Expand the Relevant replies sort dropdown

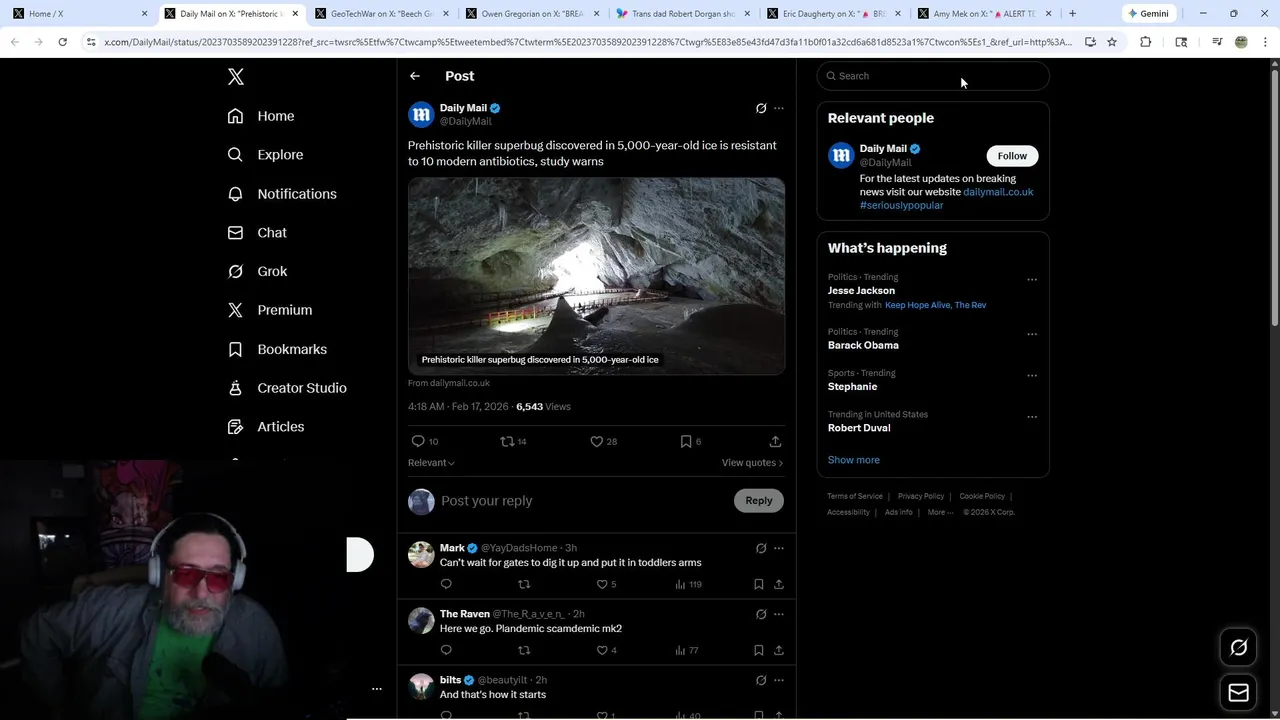431,463
